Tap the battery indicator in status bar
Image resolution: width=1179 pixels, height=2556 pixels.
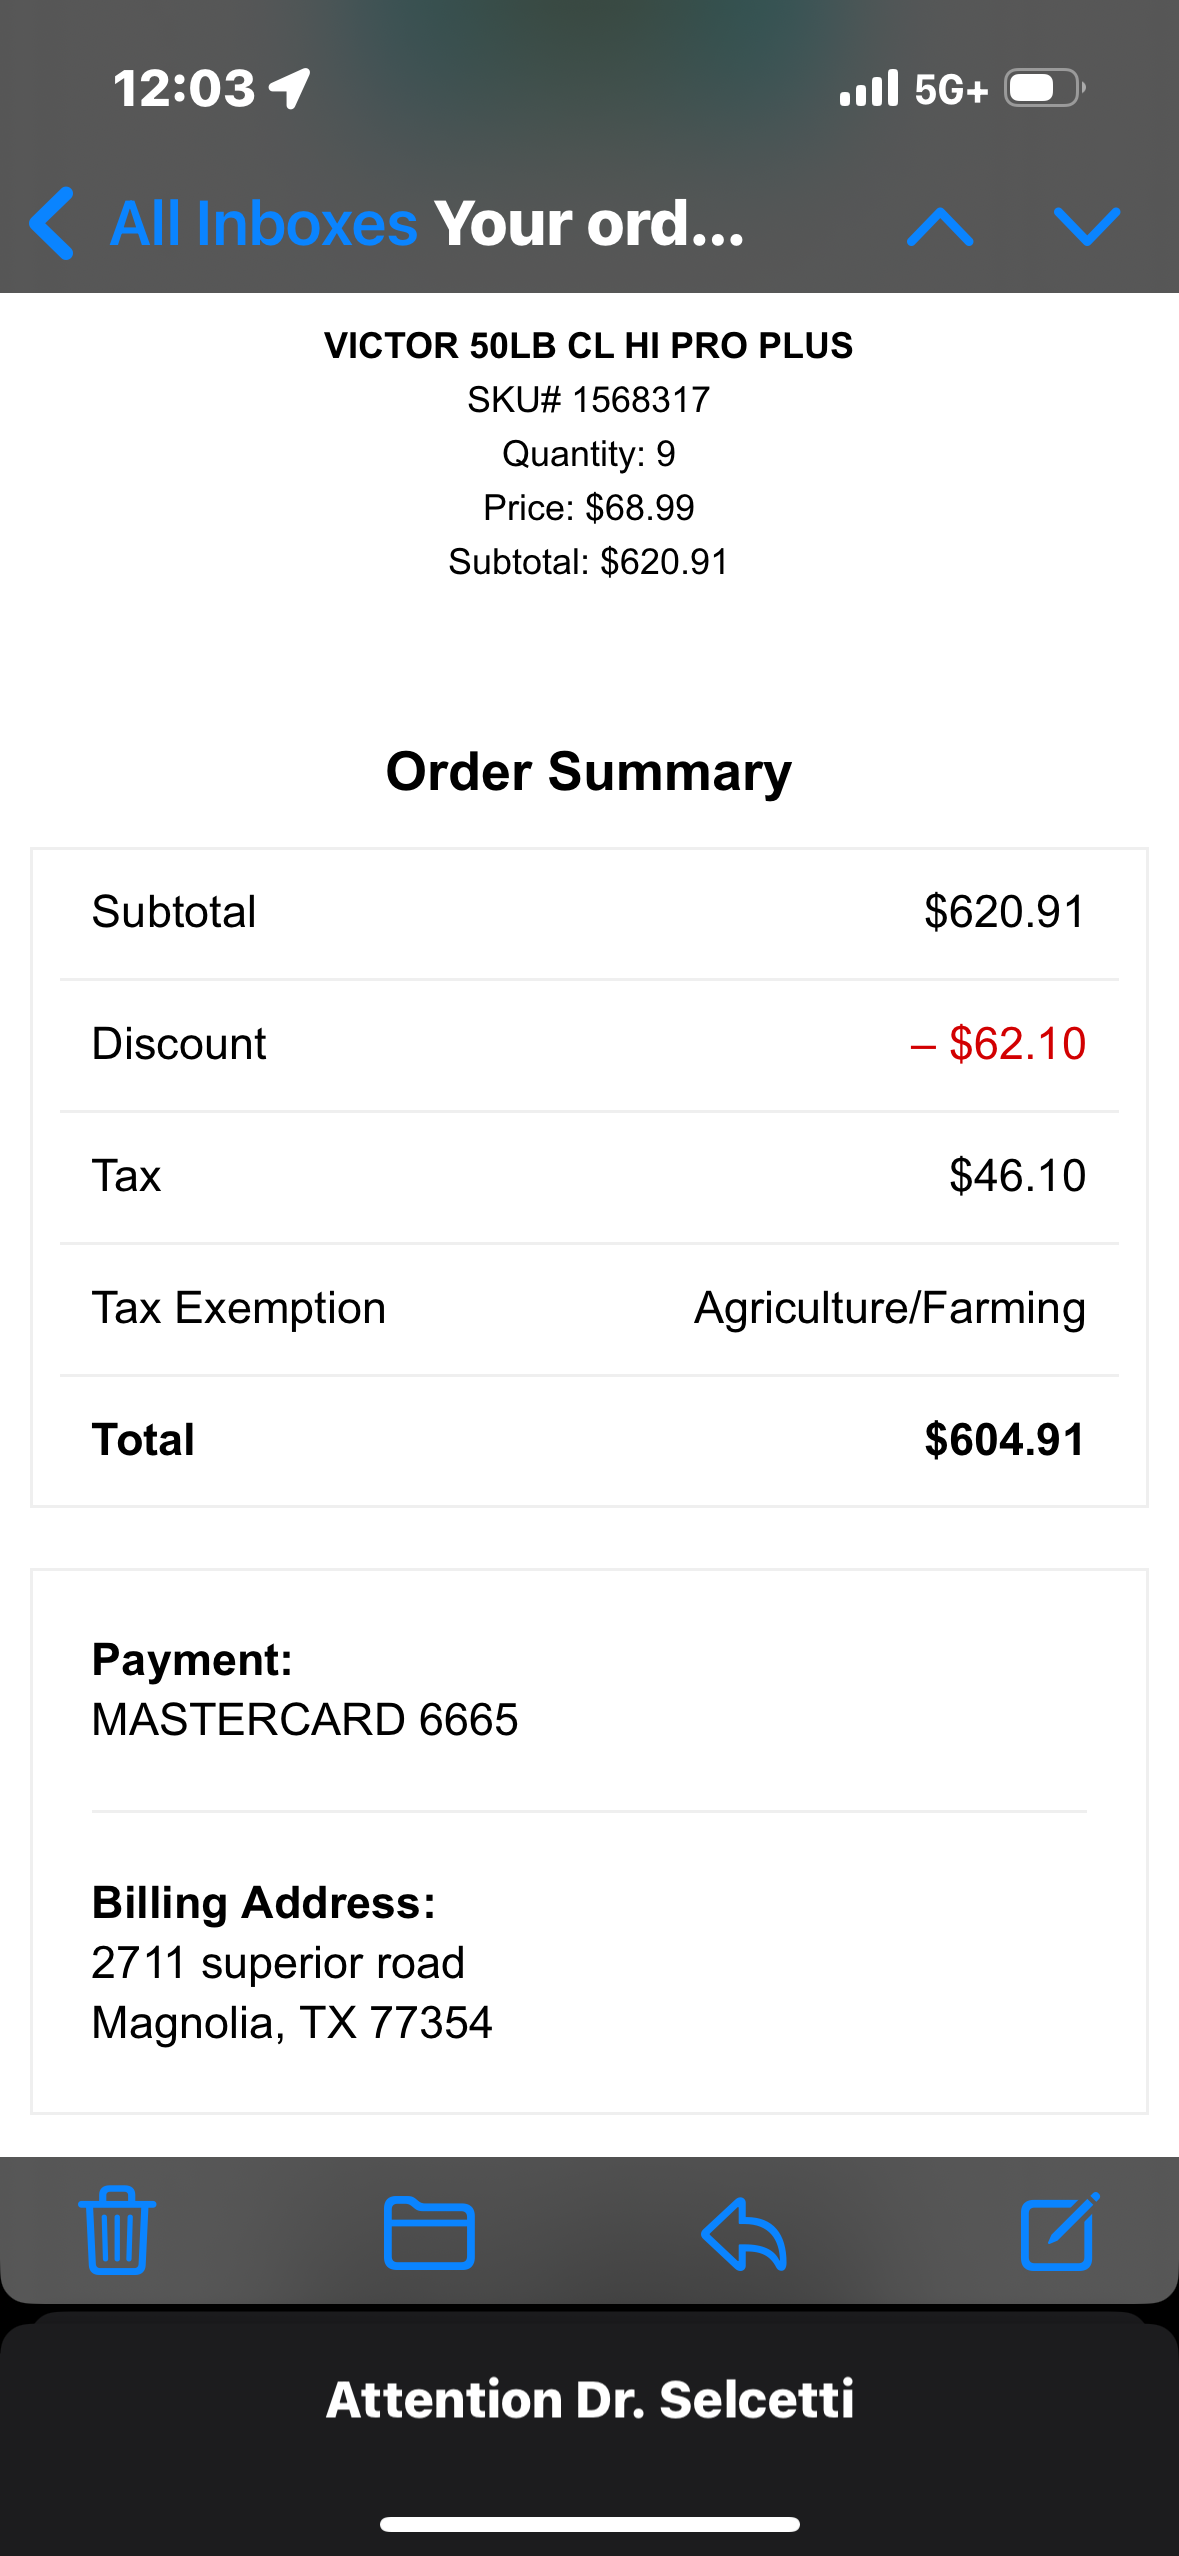click(1044, 88)
